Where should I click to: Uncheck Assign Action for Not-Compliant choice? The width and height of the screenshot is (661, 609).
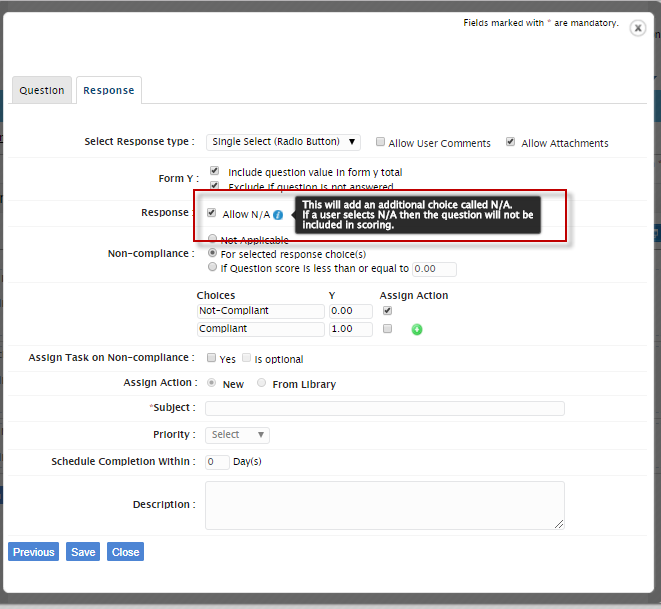pyautogui.click(x=387, y=311)
